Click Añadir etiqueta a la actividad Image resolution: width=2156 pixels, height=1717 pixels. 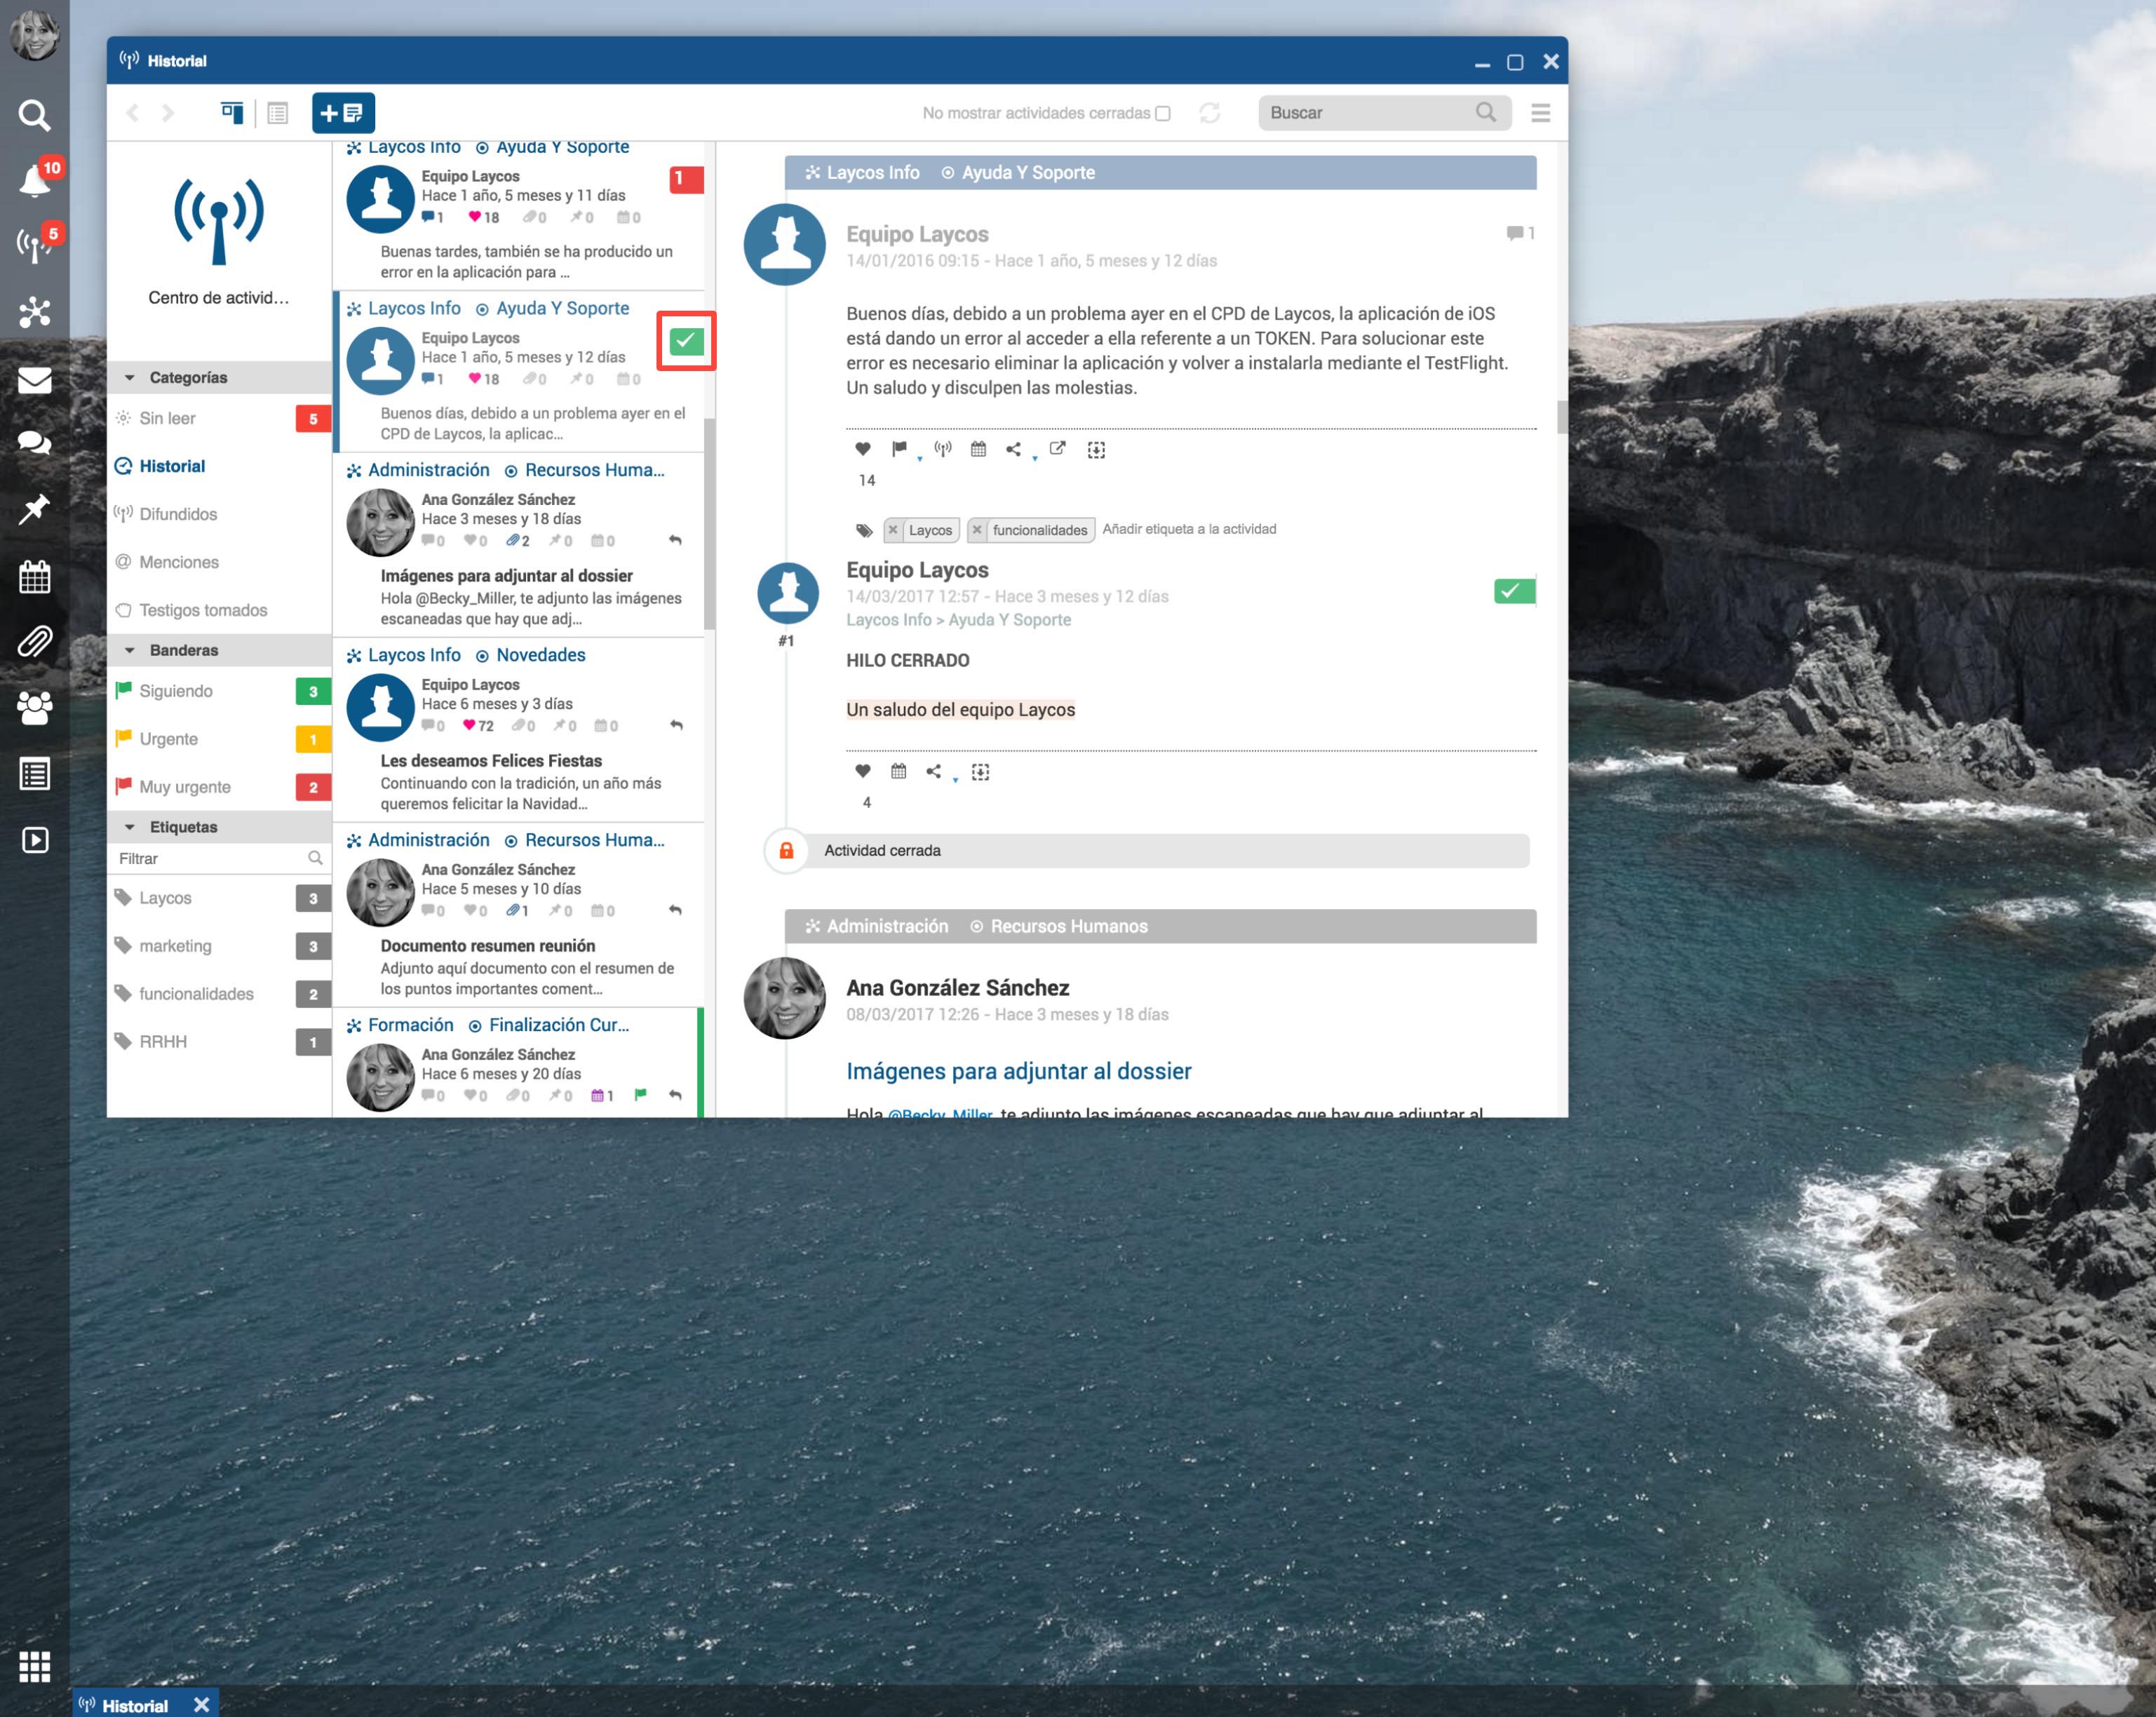point(1189,529)
